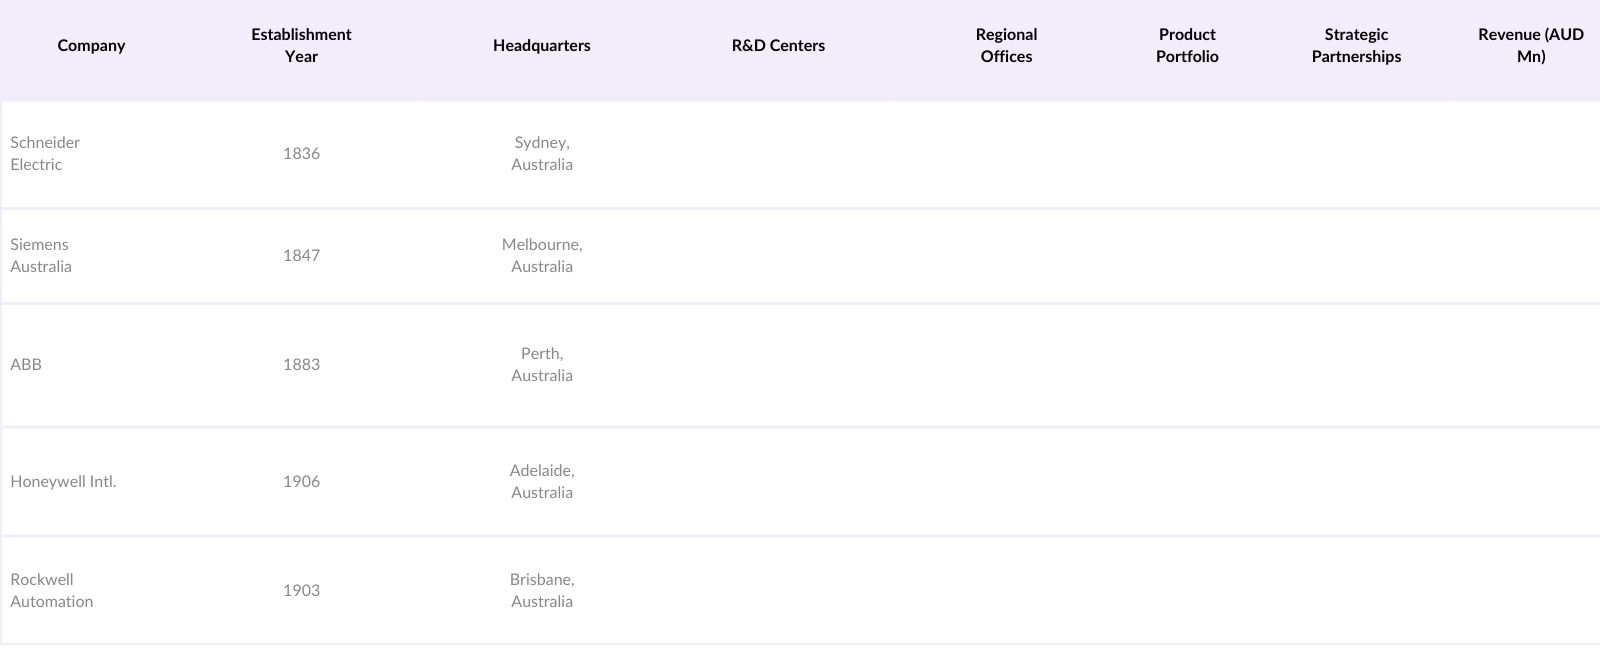
Task: Select the Establishment Year column header
Action: 301,45
